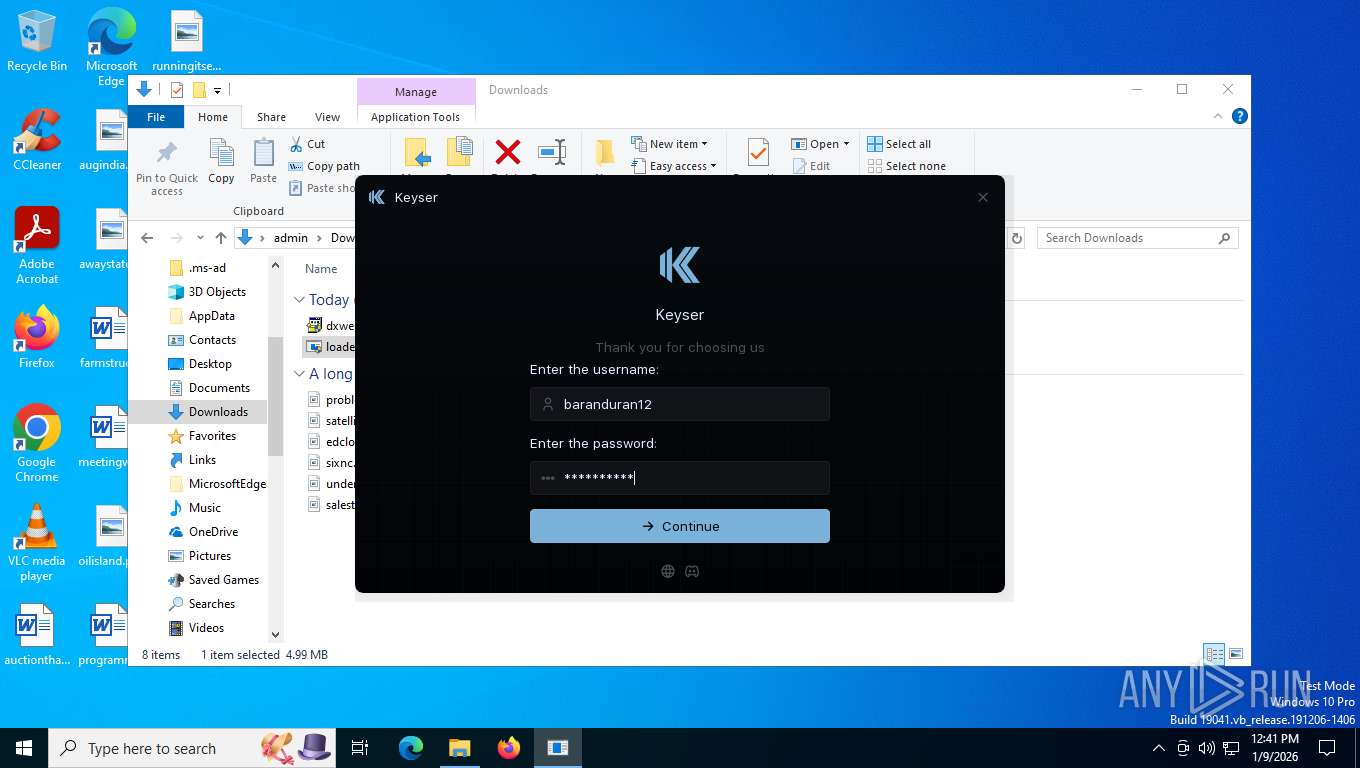Open the recent locations dropdown arrow
Viewport: 1360px width, 768px height.
pos(200,238)
